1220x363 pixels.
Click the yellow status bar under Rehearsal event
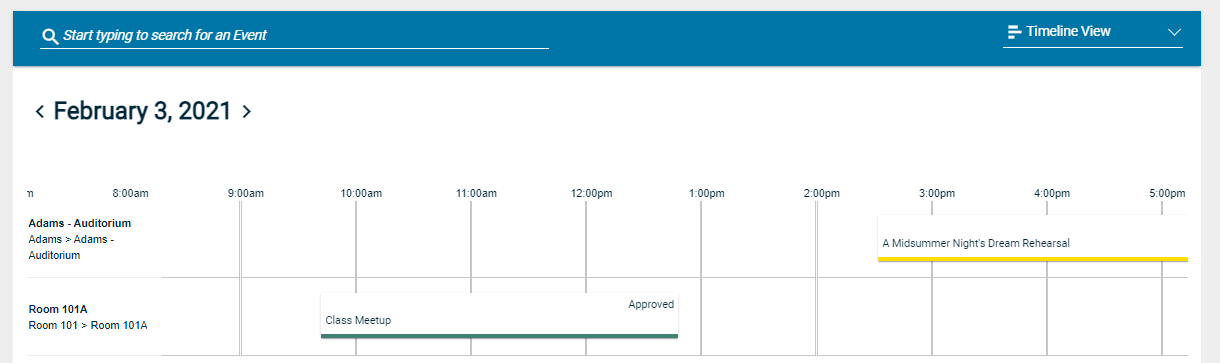pos(1033,259)
